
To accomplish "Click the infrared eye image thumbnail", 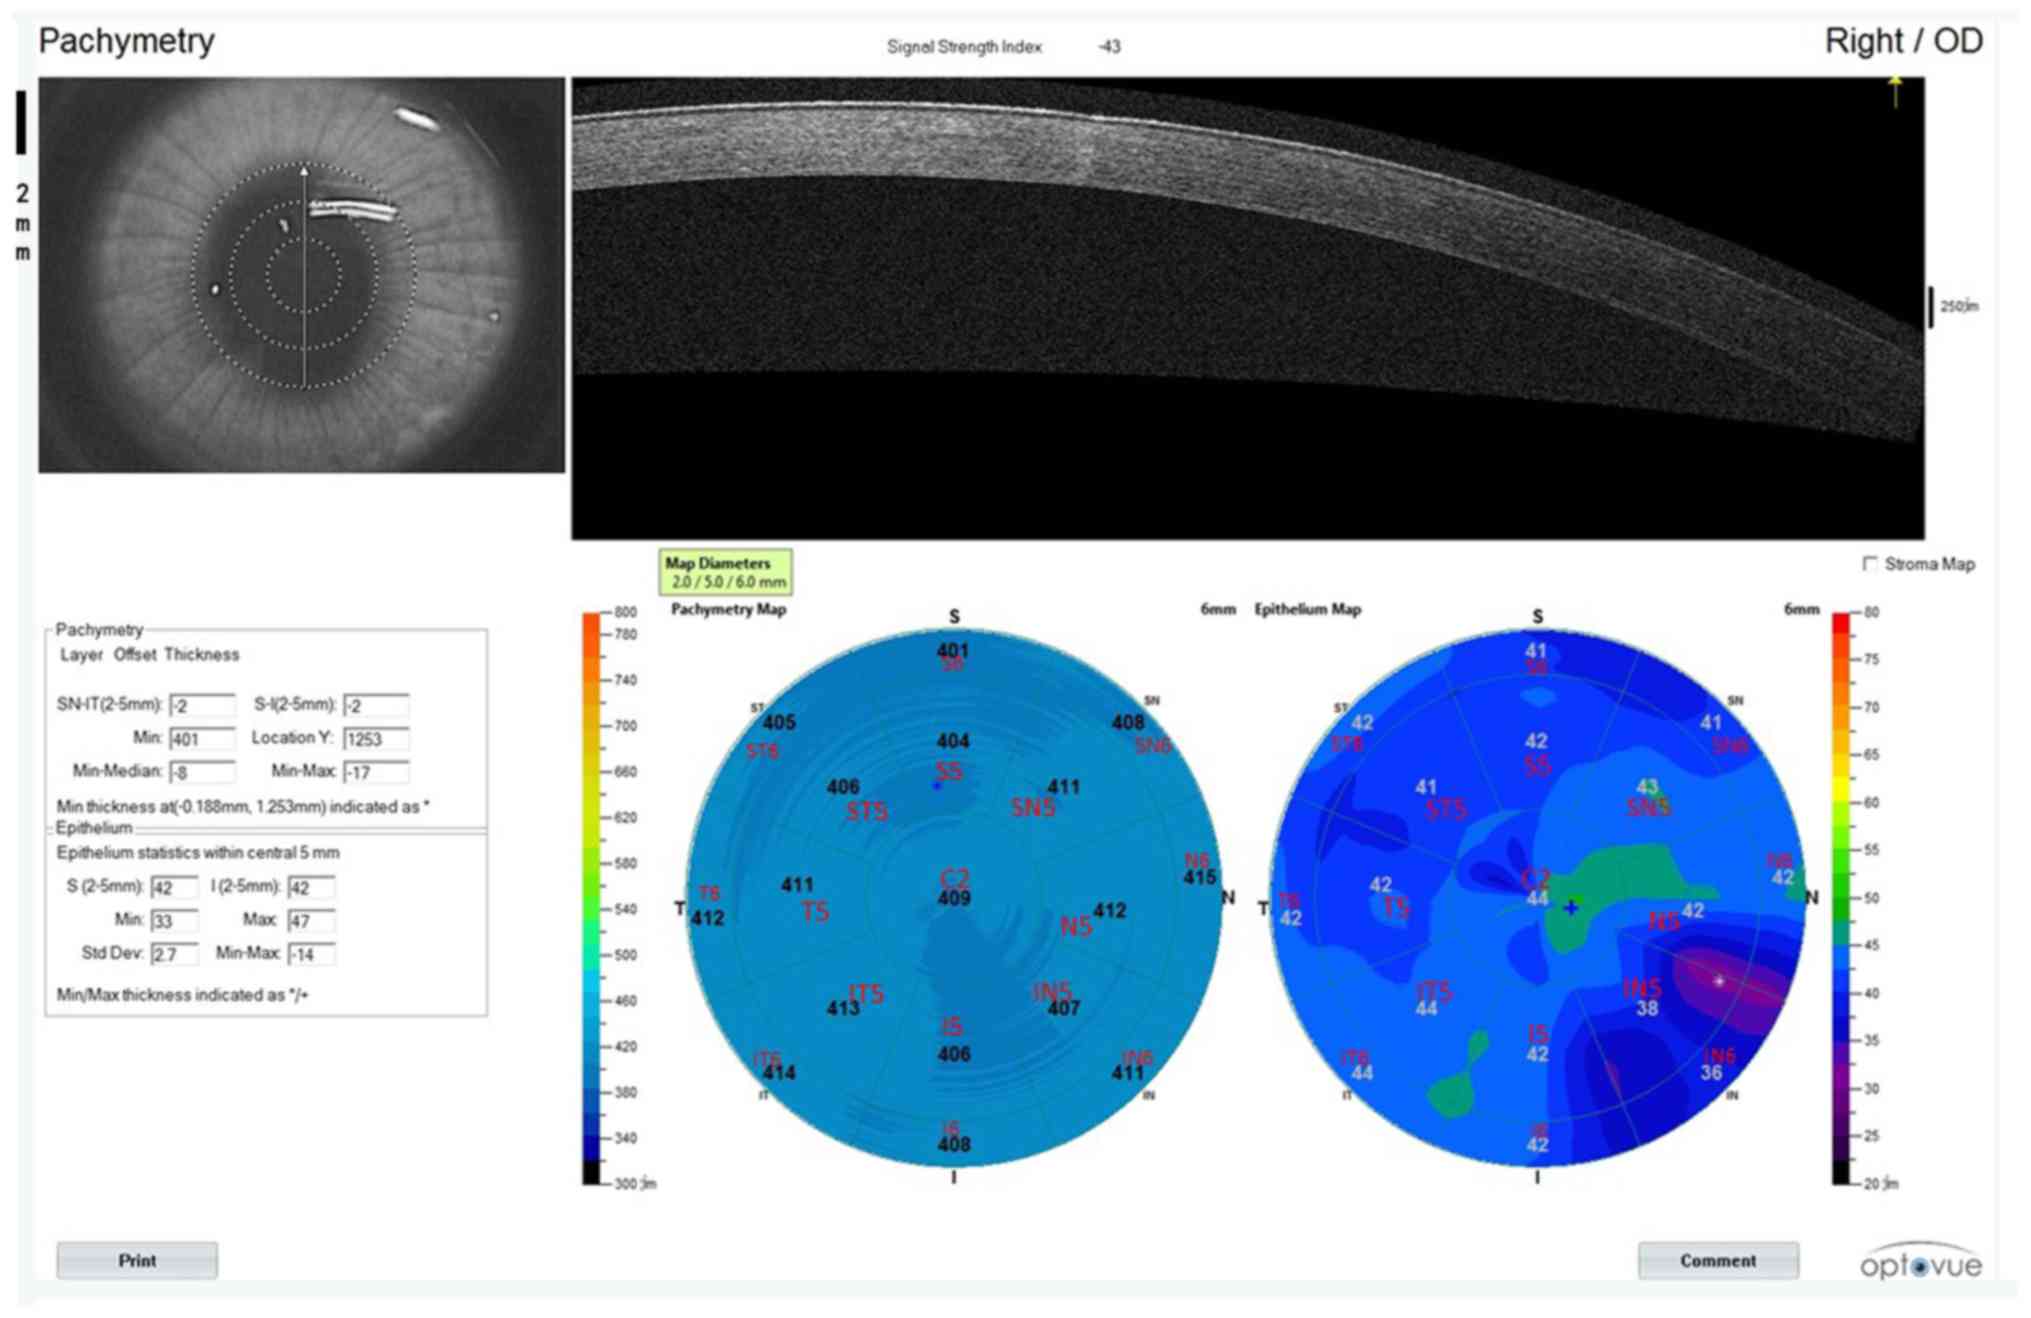I will [301, 275].
